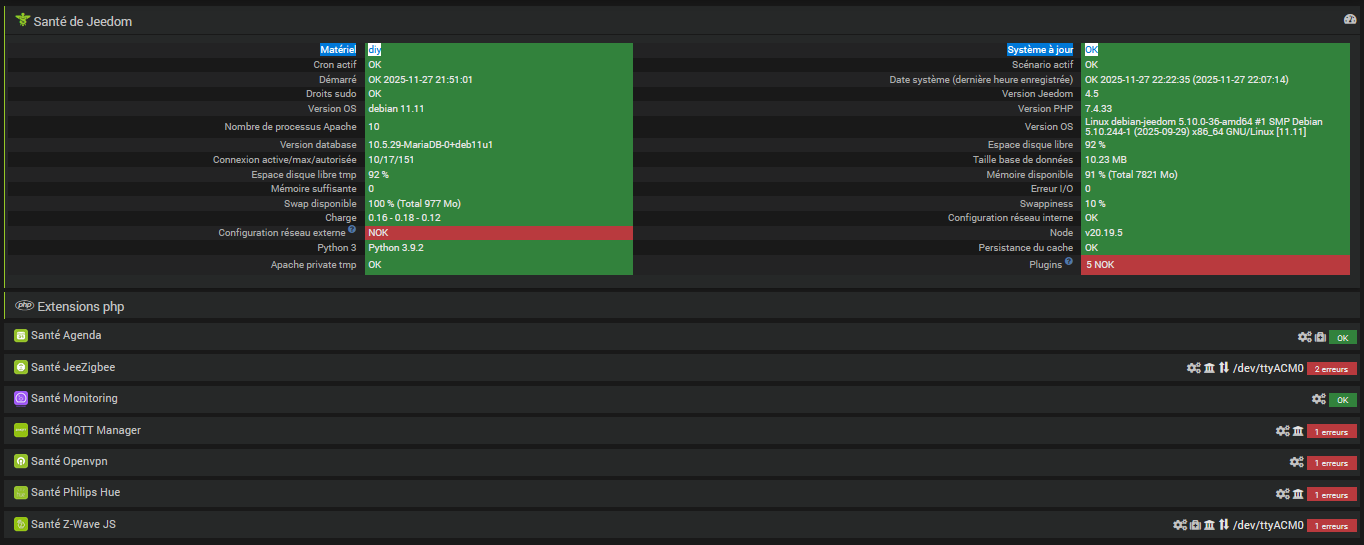This screenshot has height=545, width=1364.
Task: Click the /dev/ttyACM0 port label for Z-Wave JS
Action: coord(1268,525)
